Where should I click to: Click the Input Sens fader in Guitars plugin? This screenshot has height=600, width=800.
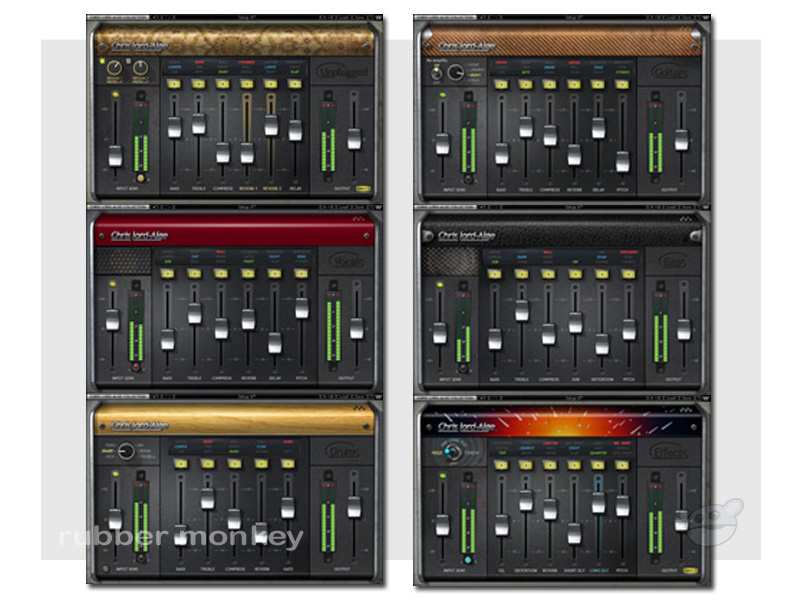[x=442, y=144]
